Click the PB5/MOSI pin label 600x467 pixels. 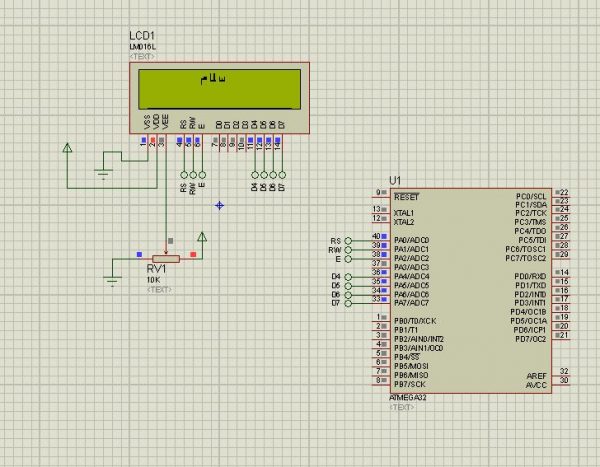[x=411, y=366]
